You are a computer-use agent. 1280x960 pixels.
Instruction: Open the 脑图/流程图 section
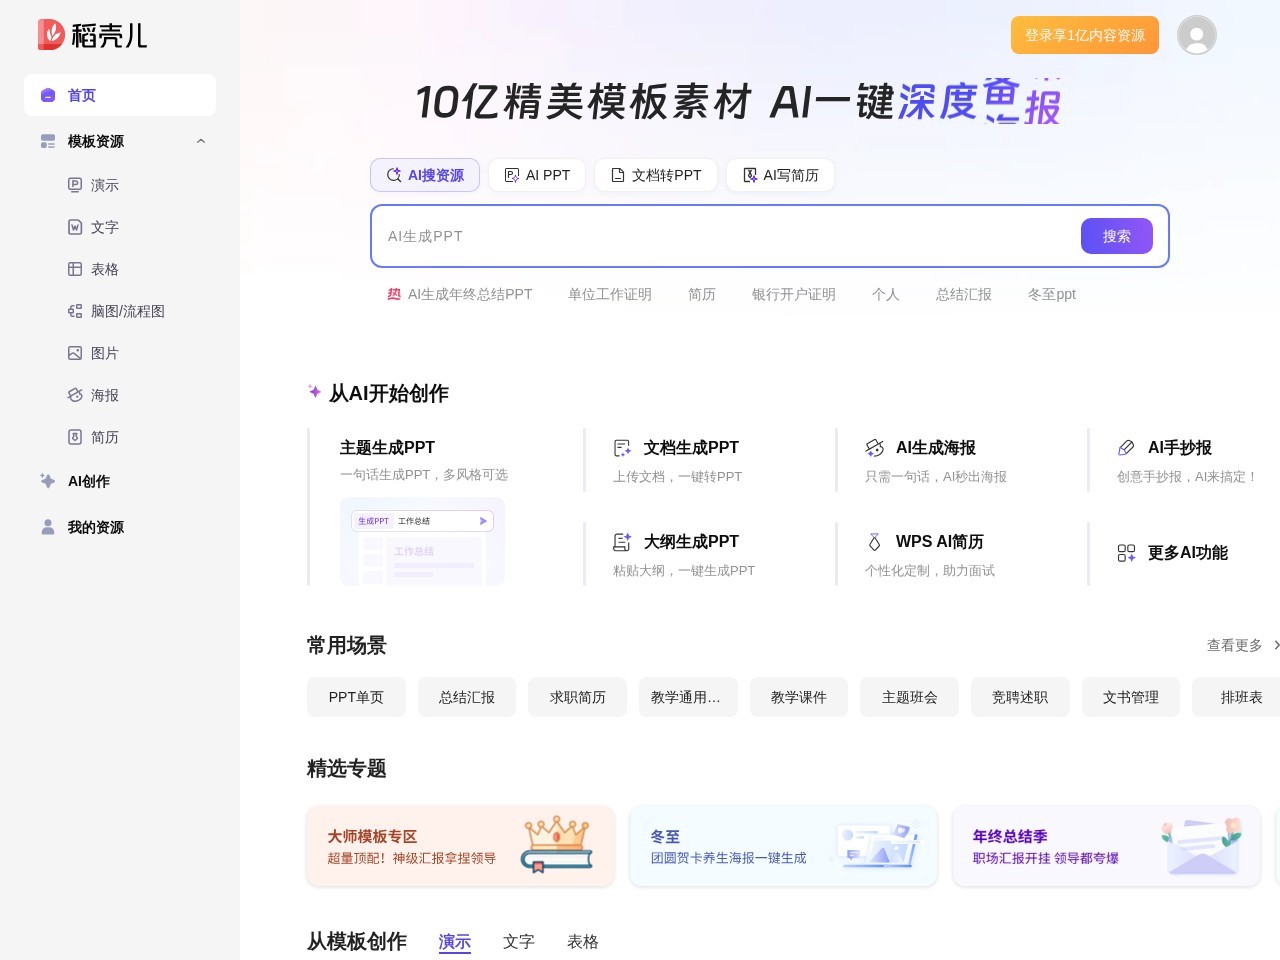click(x=128, y=311)
